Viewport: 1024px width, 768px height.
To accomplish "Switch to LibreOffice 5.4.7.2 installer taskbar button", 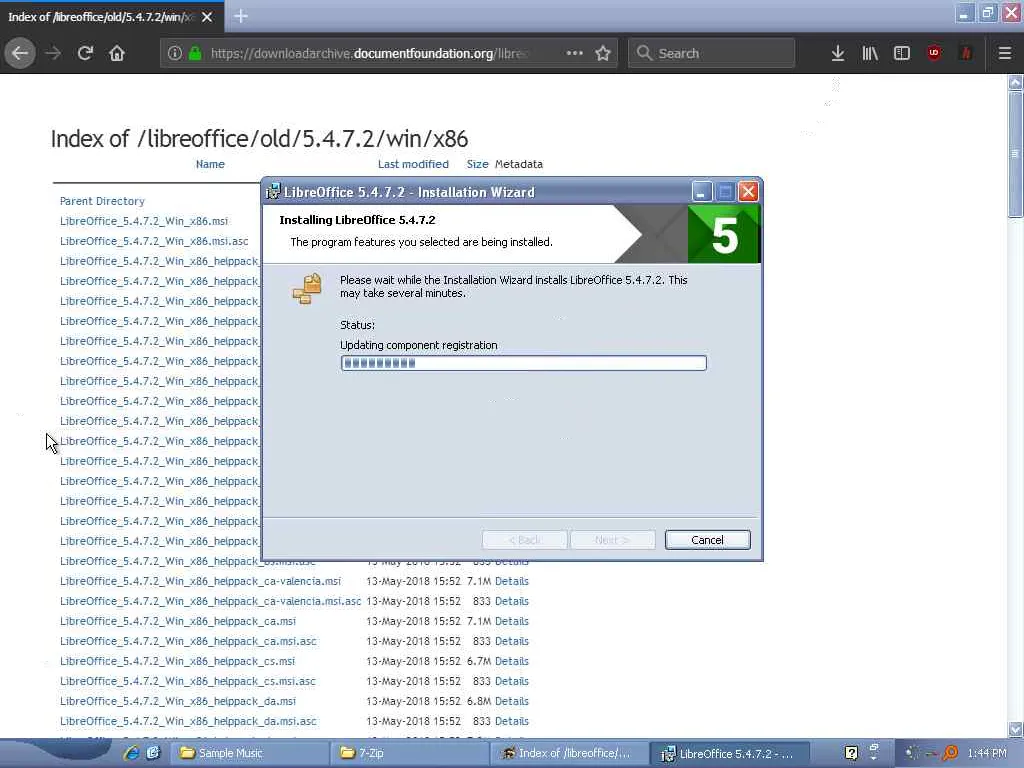I will pyautogui.click(x=730, y=753).
